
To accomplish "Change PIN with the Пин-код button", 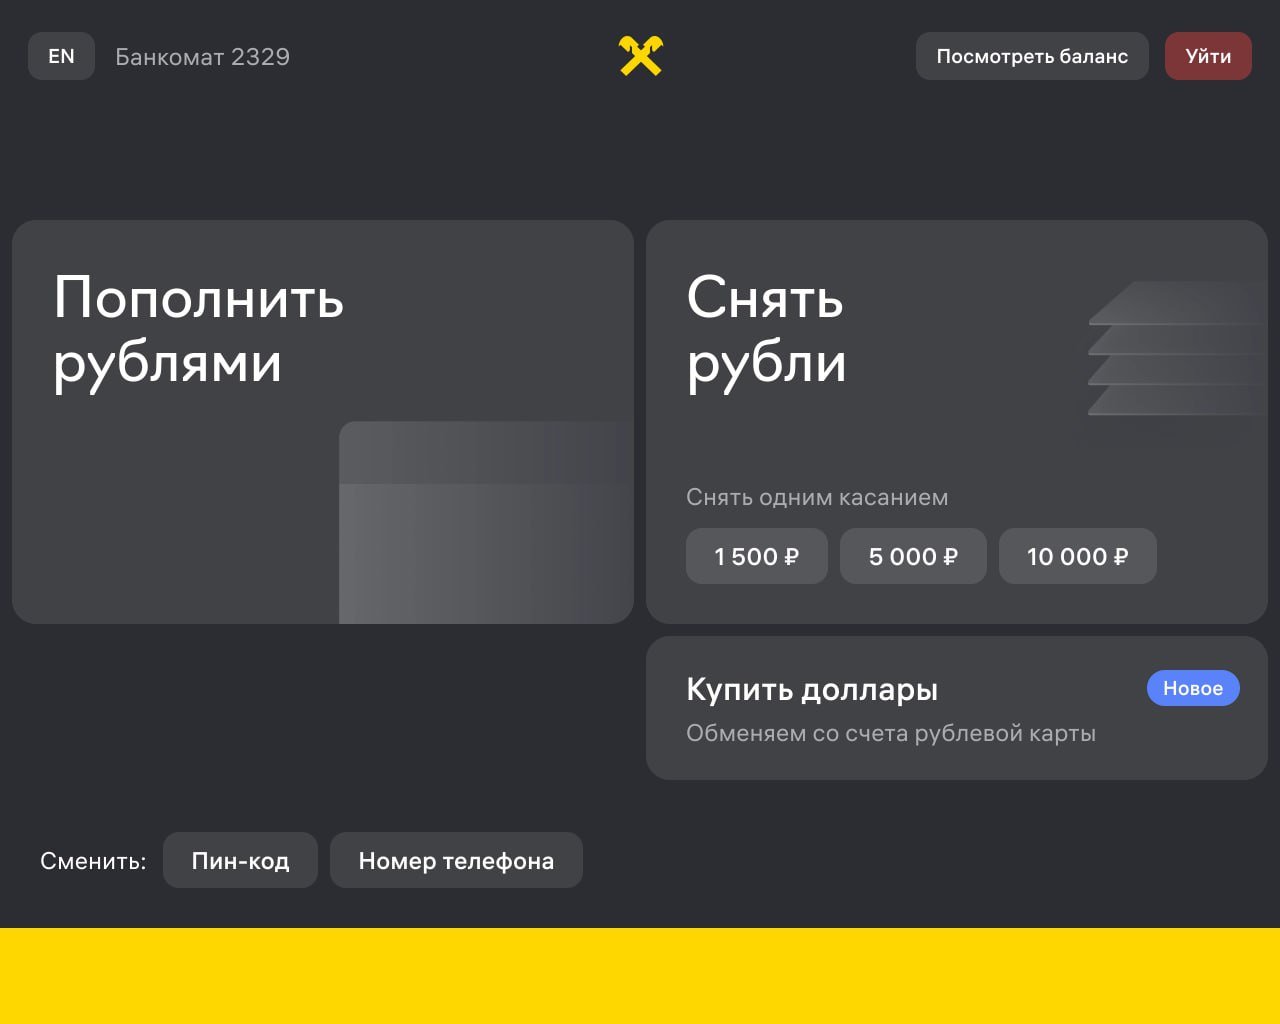I will pos(240,860).
